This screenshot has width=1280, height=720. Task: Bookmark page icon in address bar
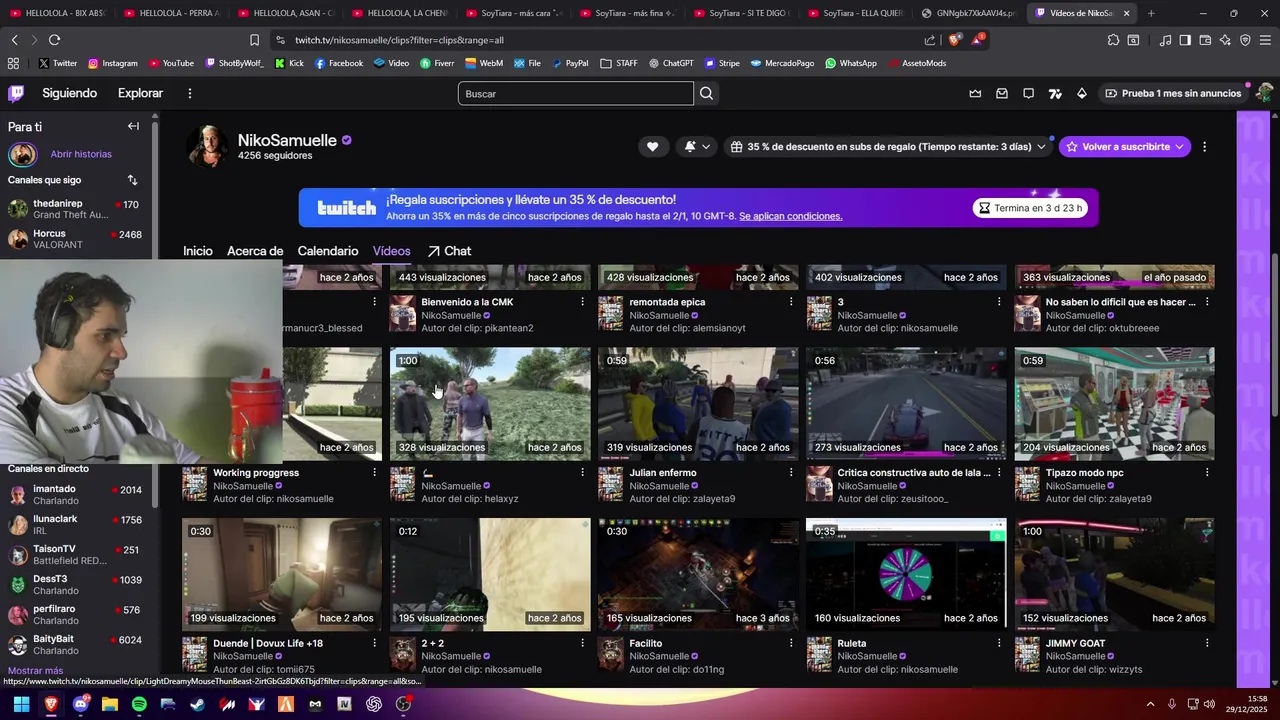pos(254,40)
